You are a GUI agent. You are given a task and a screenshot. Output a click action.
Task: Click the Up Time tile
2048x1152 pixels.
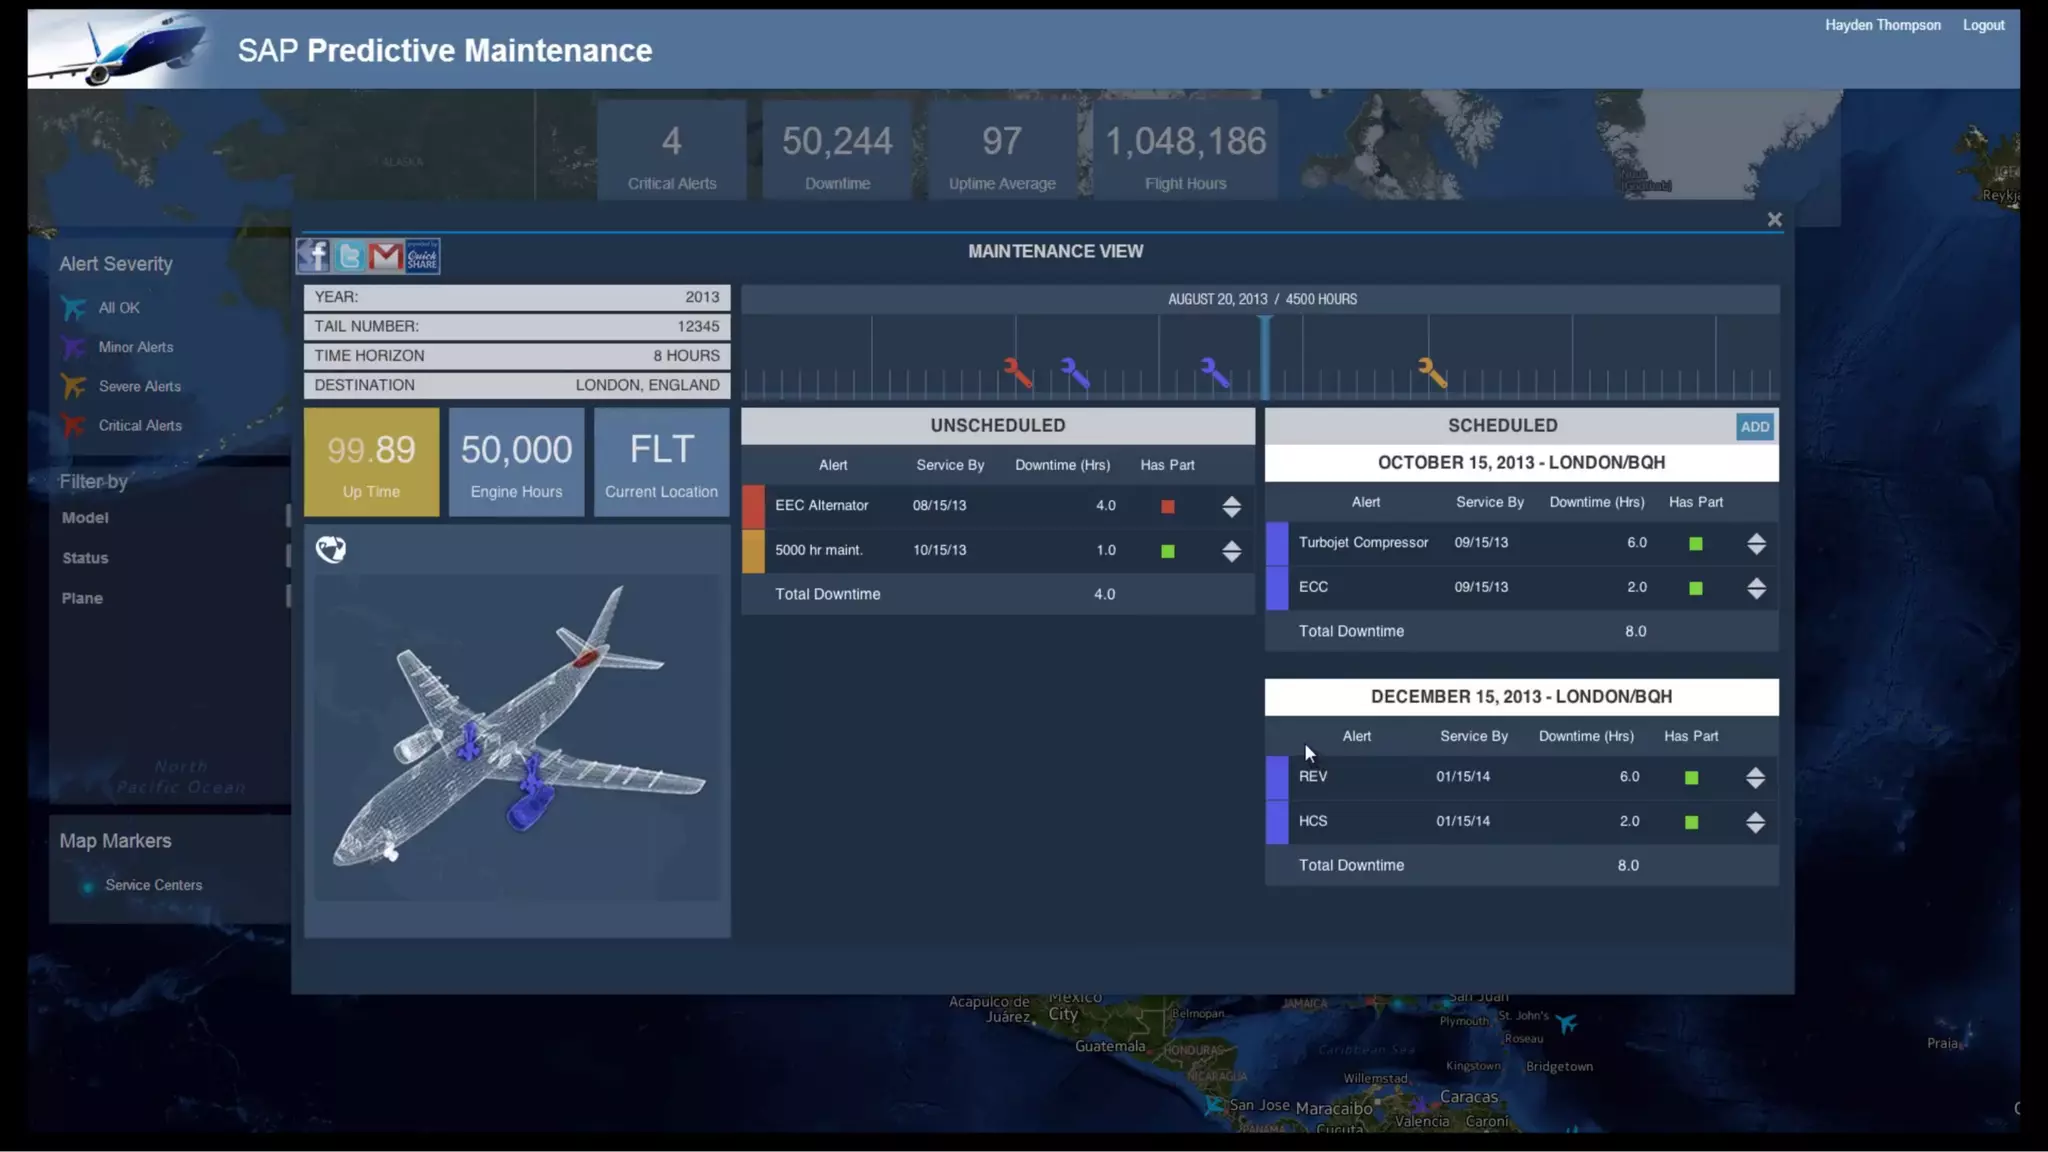point(371,462)
